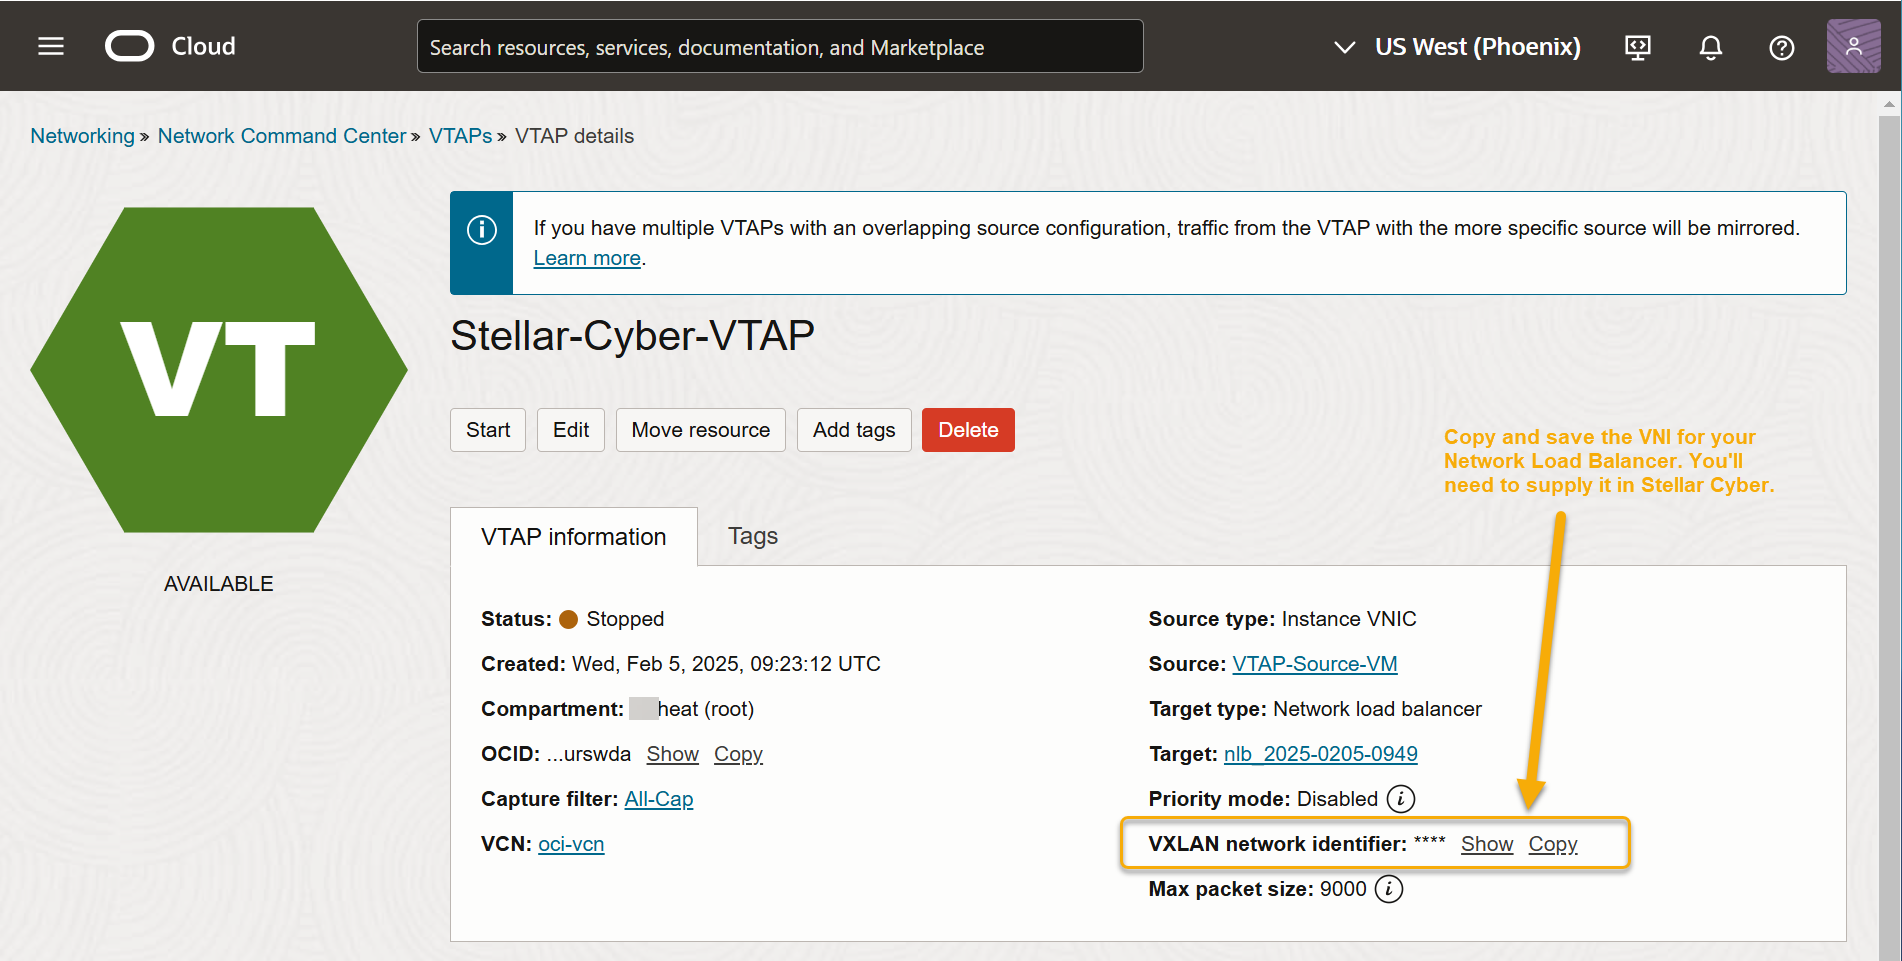The height and width of the screenshot is (961, 1902).
Task: Open the VTAP-Source-VM source link
Action: (x=1314, y=664)
